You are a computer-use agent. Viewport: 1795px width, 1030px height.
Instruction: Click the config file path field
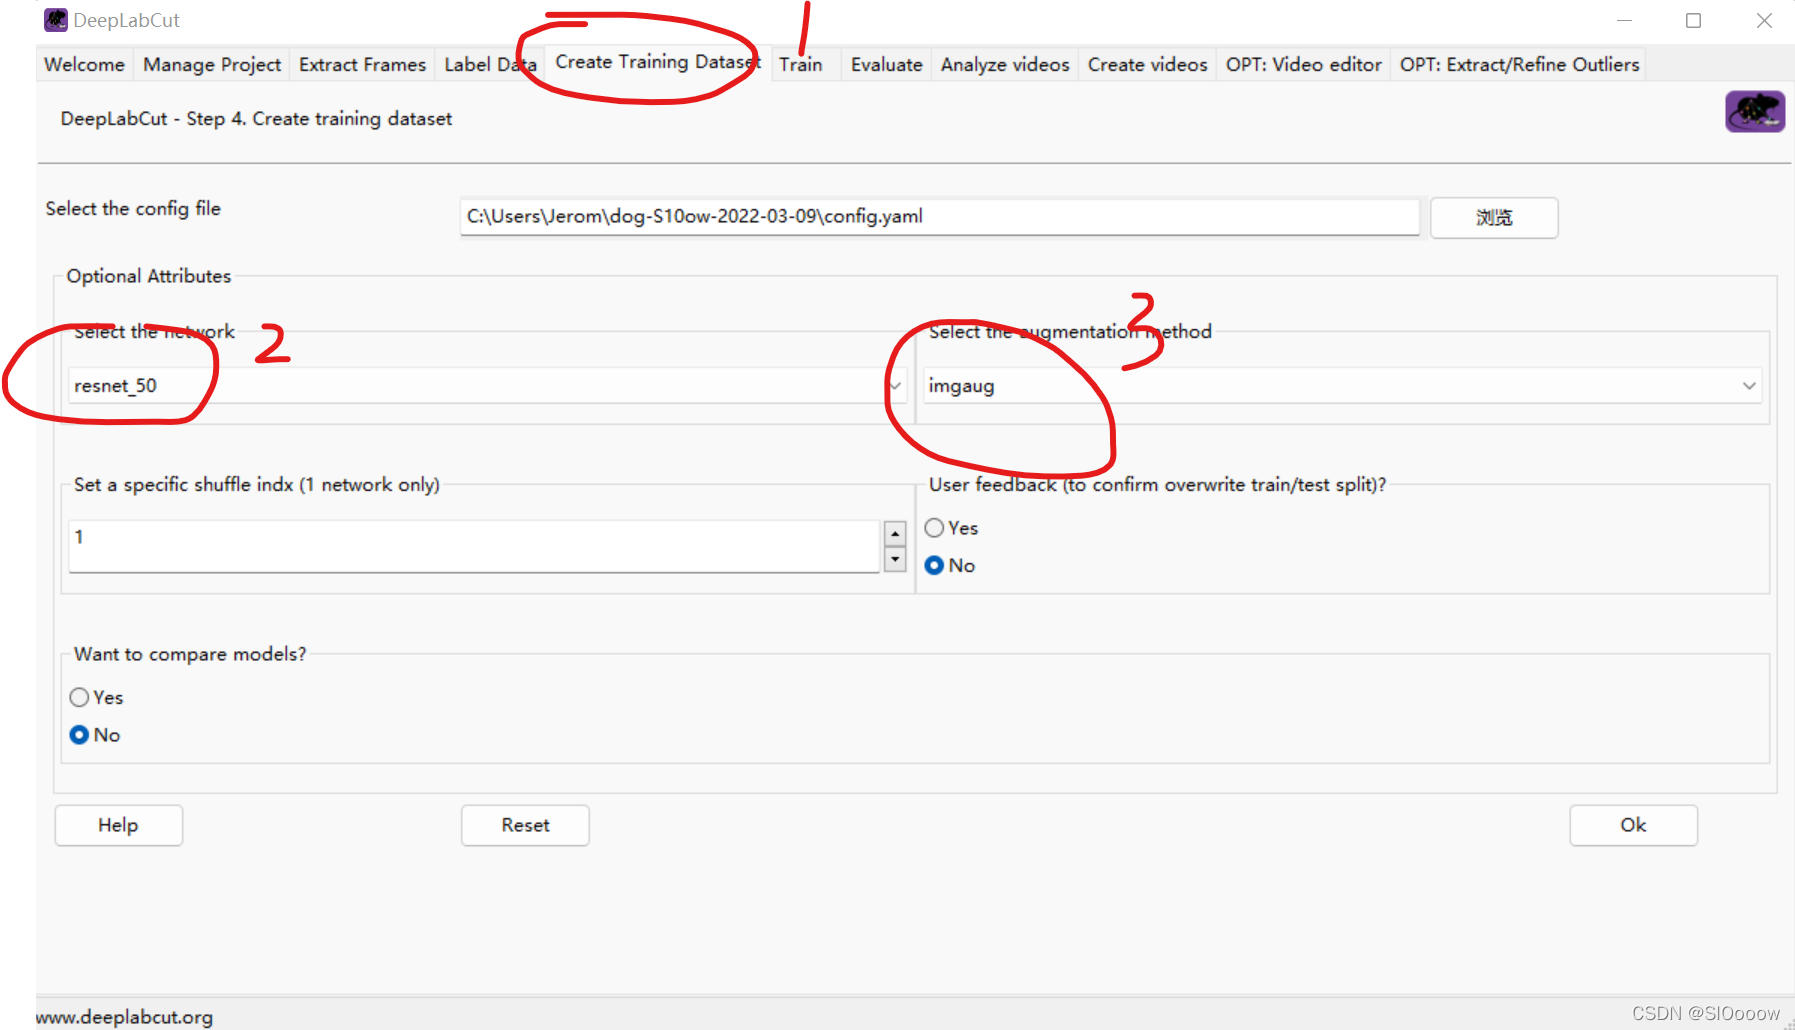(939, 216)
